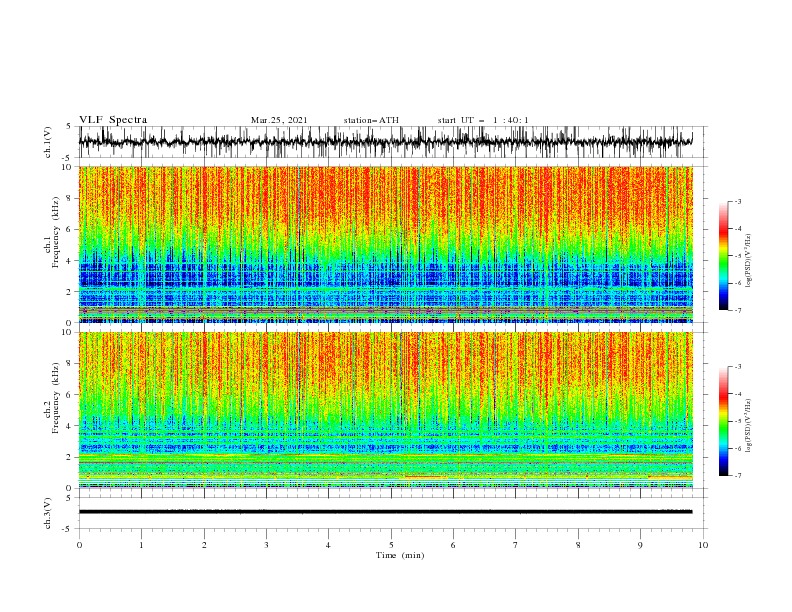Click the 'ch.1(V)' axis label
792x612 pixels.
(x=48, y=142)
